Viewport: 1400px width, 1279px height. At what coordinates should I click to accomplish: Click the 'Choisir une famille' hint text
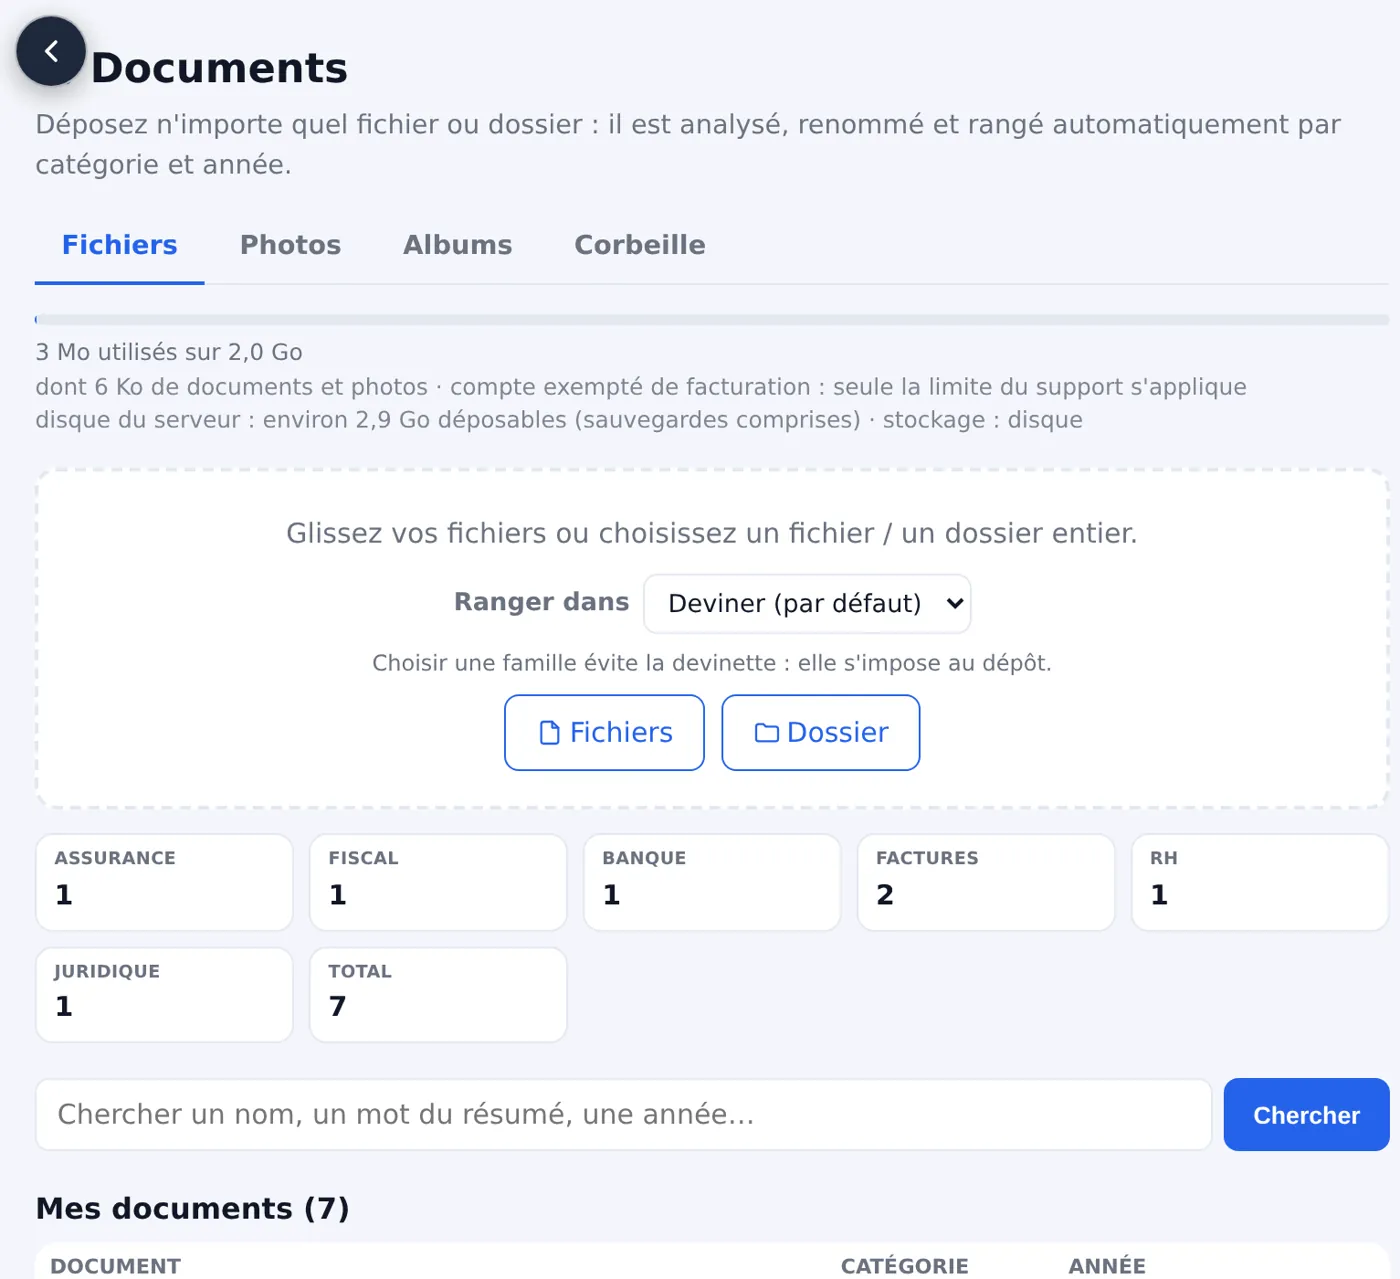tap(712, 663)
